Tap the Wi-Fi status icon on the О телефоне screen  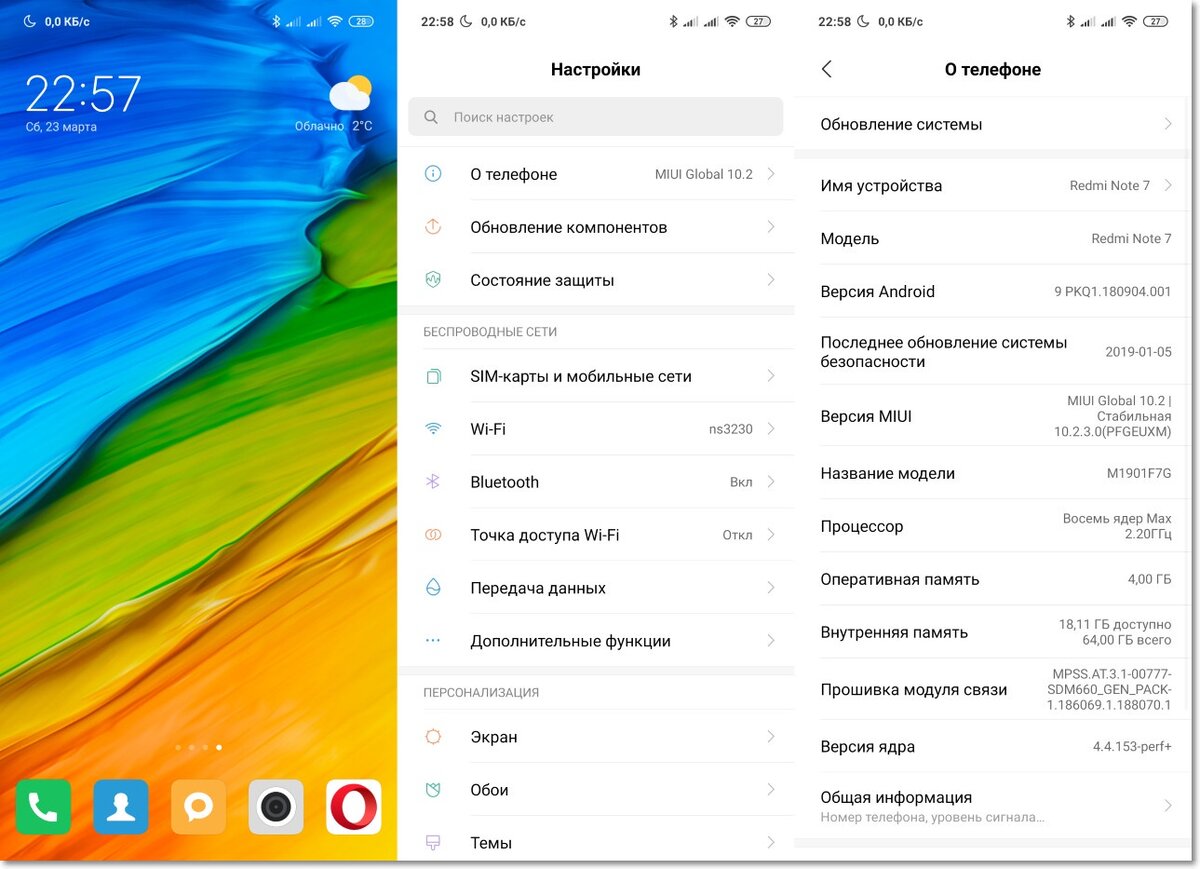[x=1129, y=21]
